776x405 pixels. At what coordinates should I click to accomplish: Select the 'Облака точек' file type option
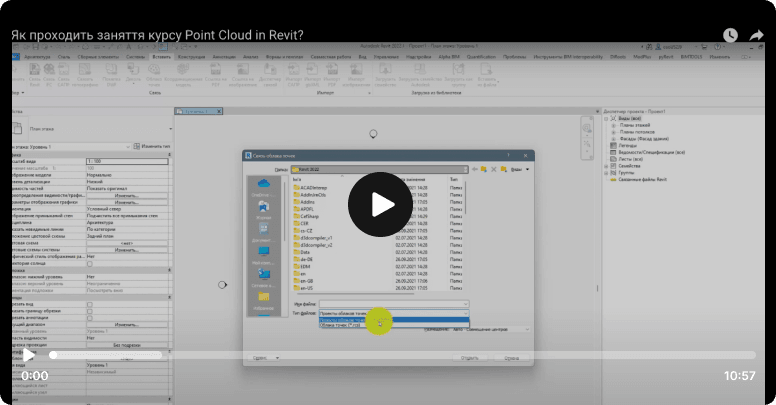tap(393, 325)
